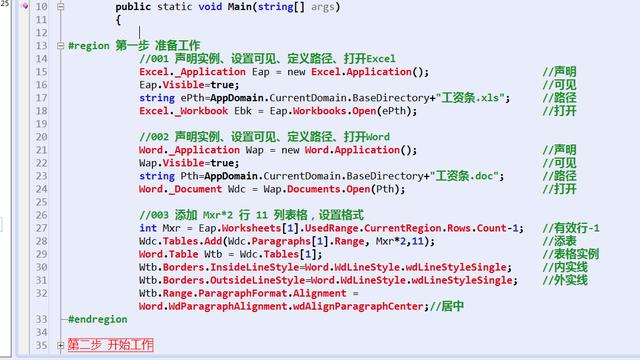Click the //002 comment line
Screen dimensions: 640x360
click(x=264, y=137)
